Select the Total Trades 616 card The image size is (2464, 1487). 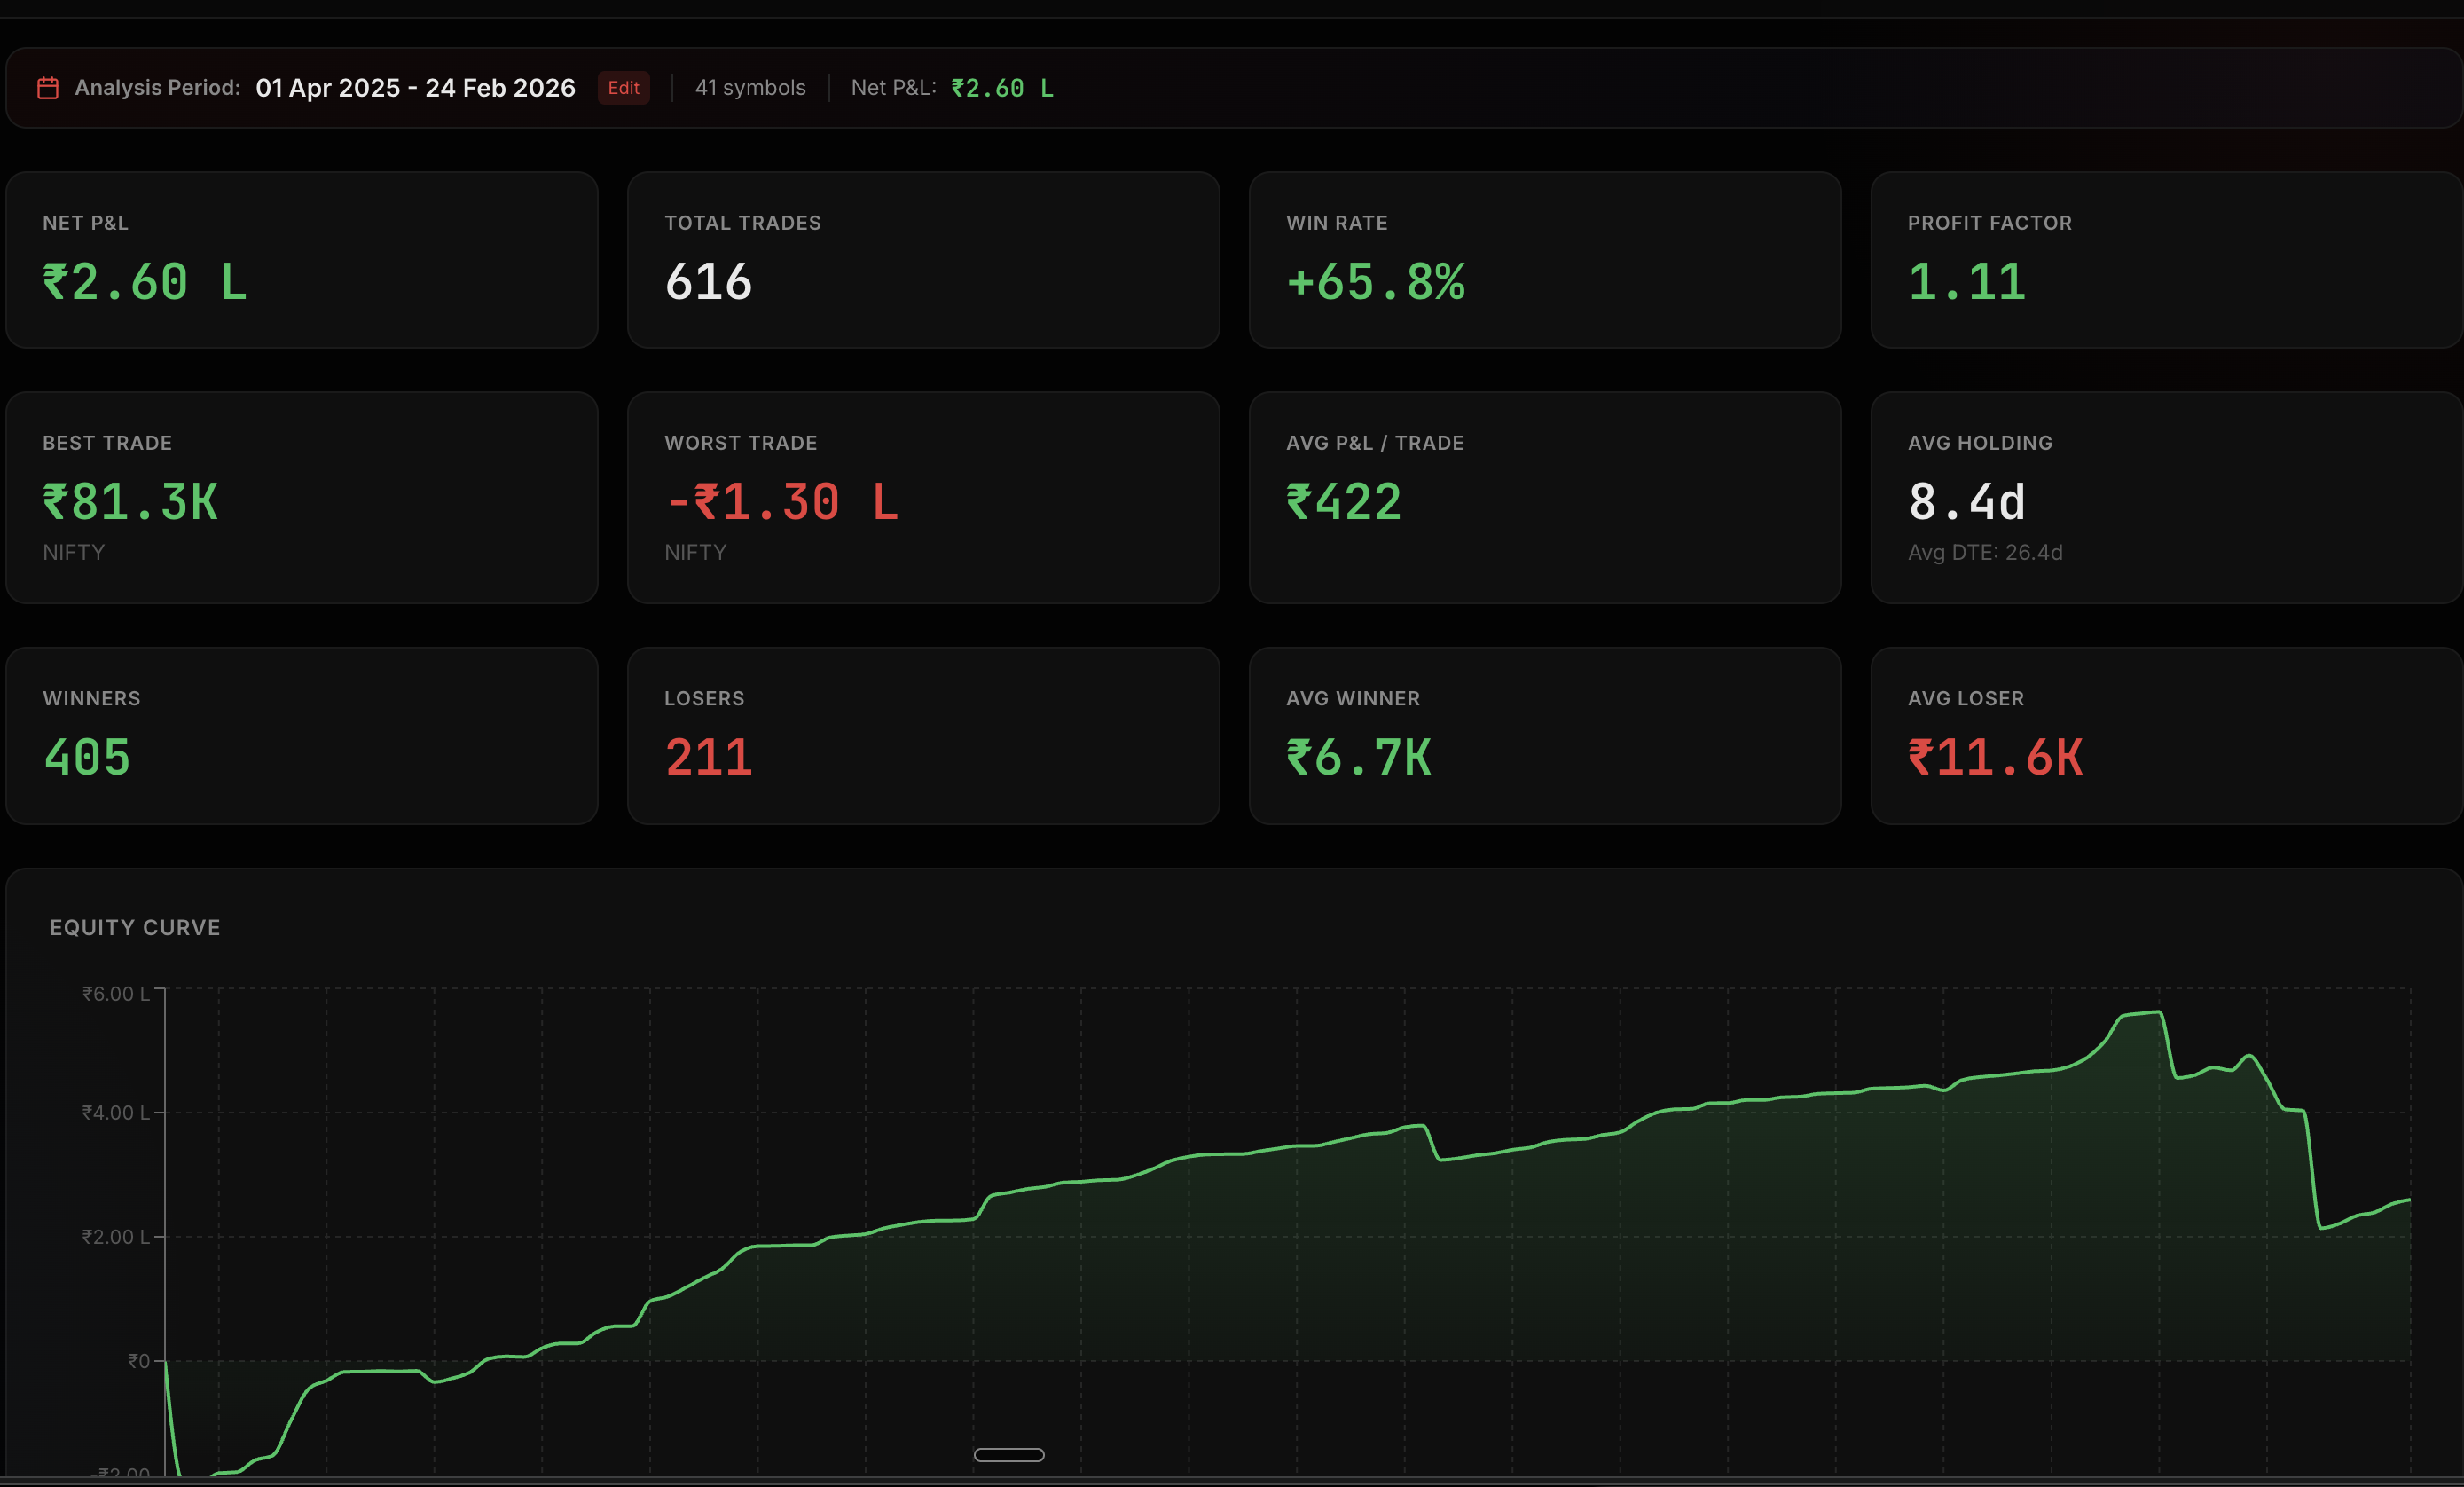coord(922,260)
